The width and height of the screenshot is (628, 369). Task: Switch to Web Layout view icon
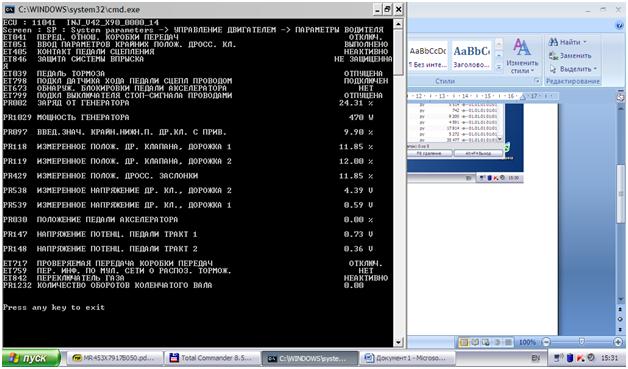coord(486,342)
